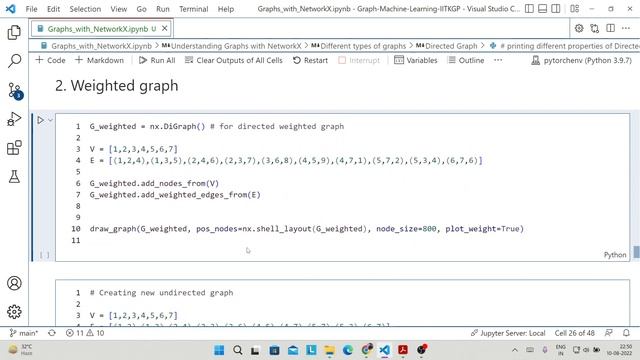This screenshot has width=640, height=360.
Task: Split the editor right
Action: pyautogui.click(x=610, y=28)
